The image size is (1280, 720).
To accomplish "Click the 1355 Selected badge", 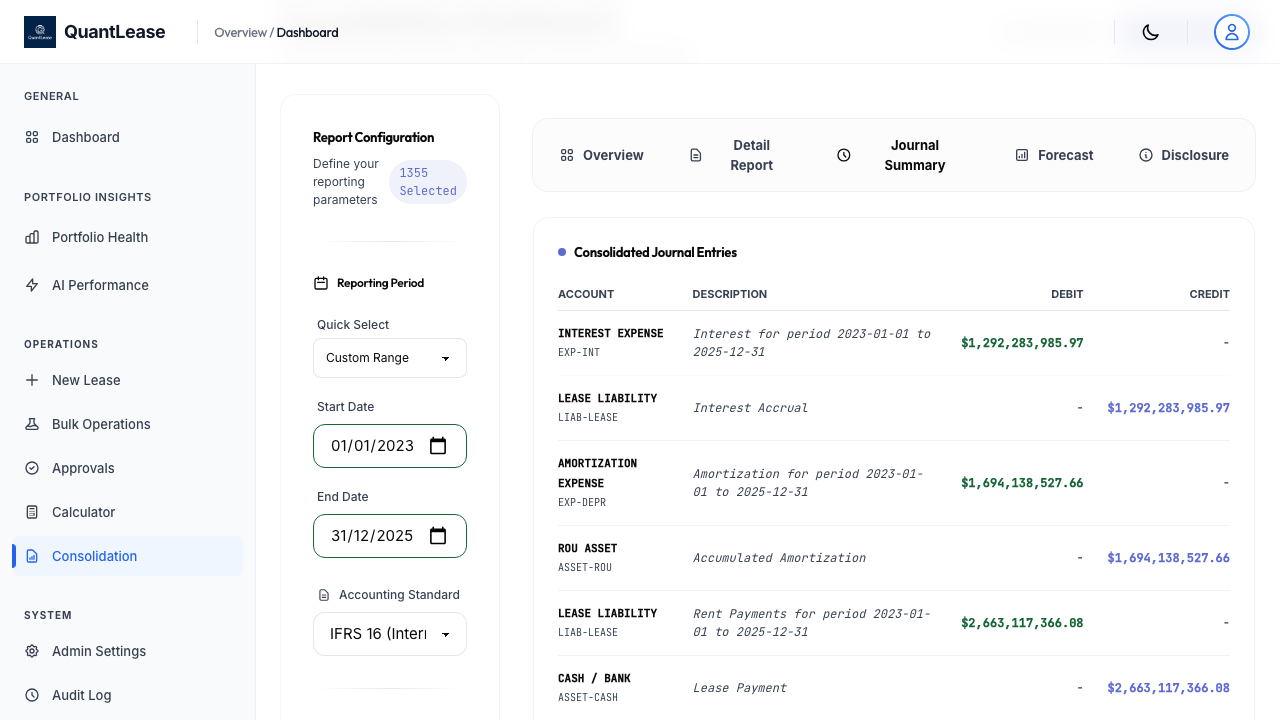I will (428, 182).
